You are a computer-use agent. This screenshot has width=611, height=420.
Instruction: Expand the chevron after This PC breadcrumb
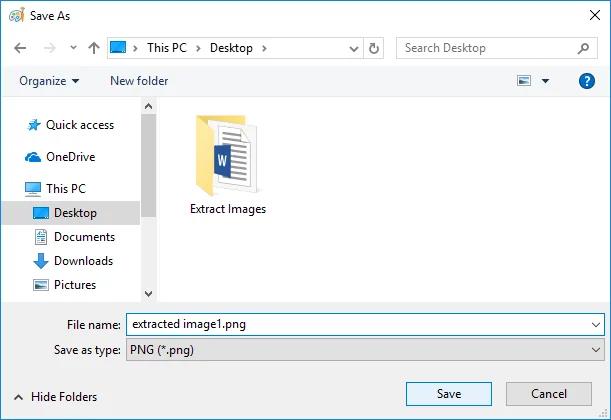coord(198,48)
